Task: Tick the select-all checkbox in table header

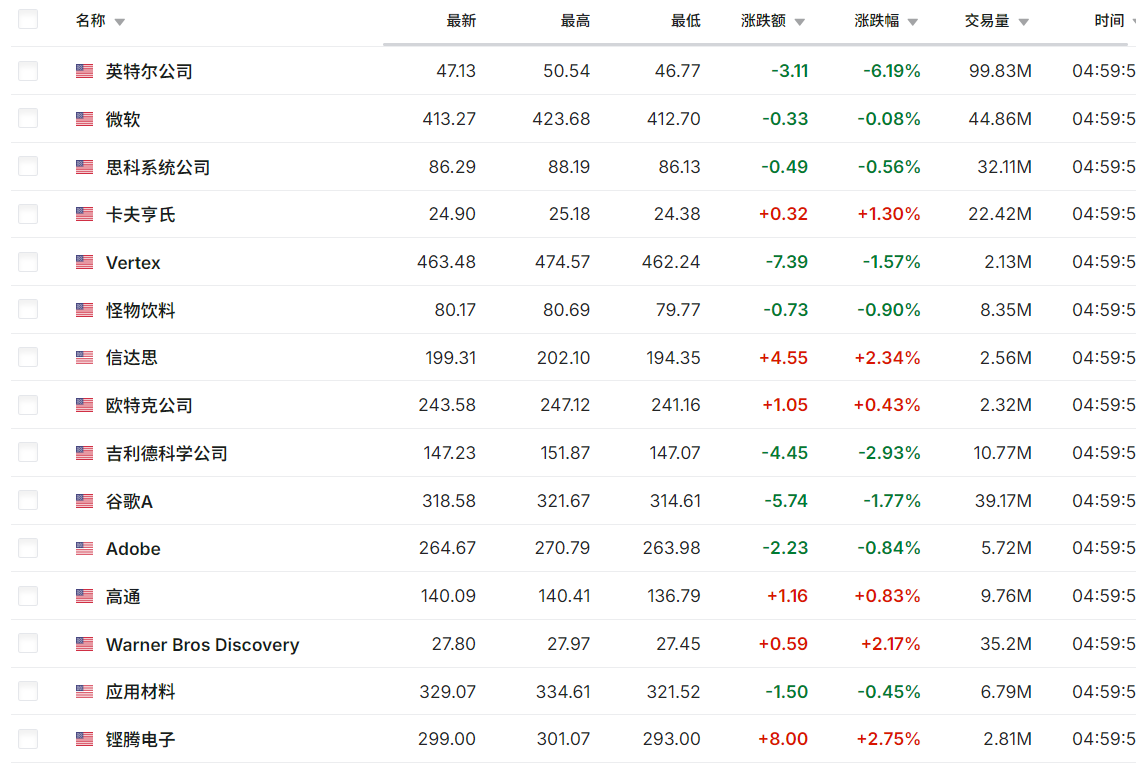Action: [x=28, y=20]
